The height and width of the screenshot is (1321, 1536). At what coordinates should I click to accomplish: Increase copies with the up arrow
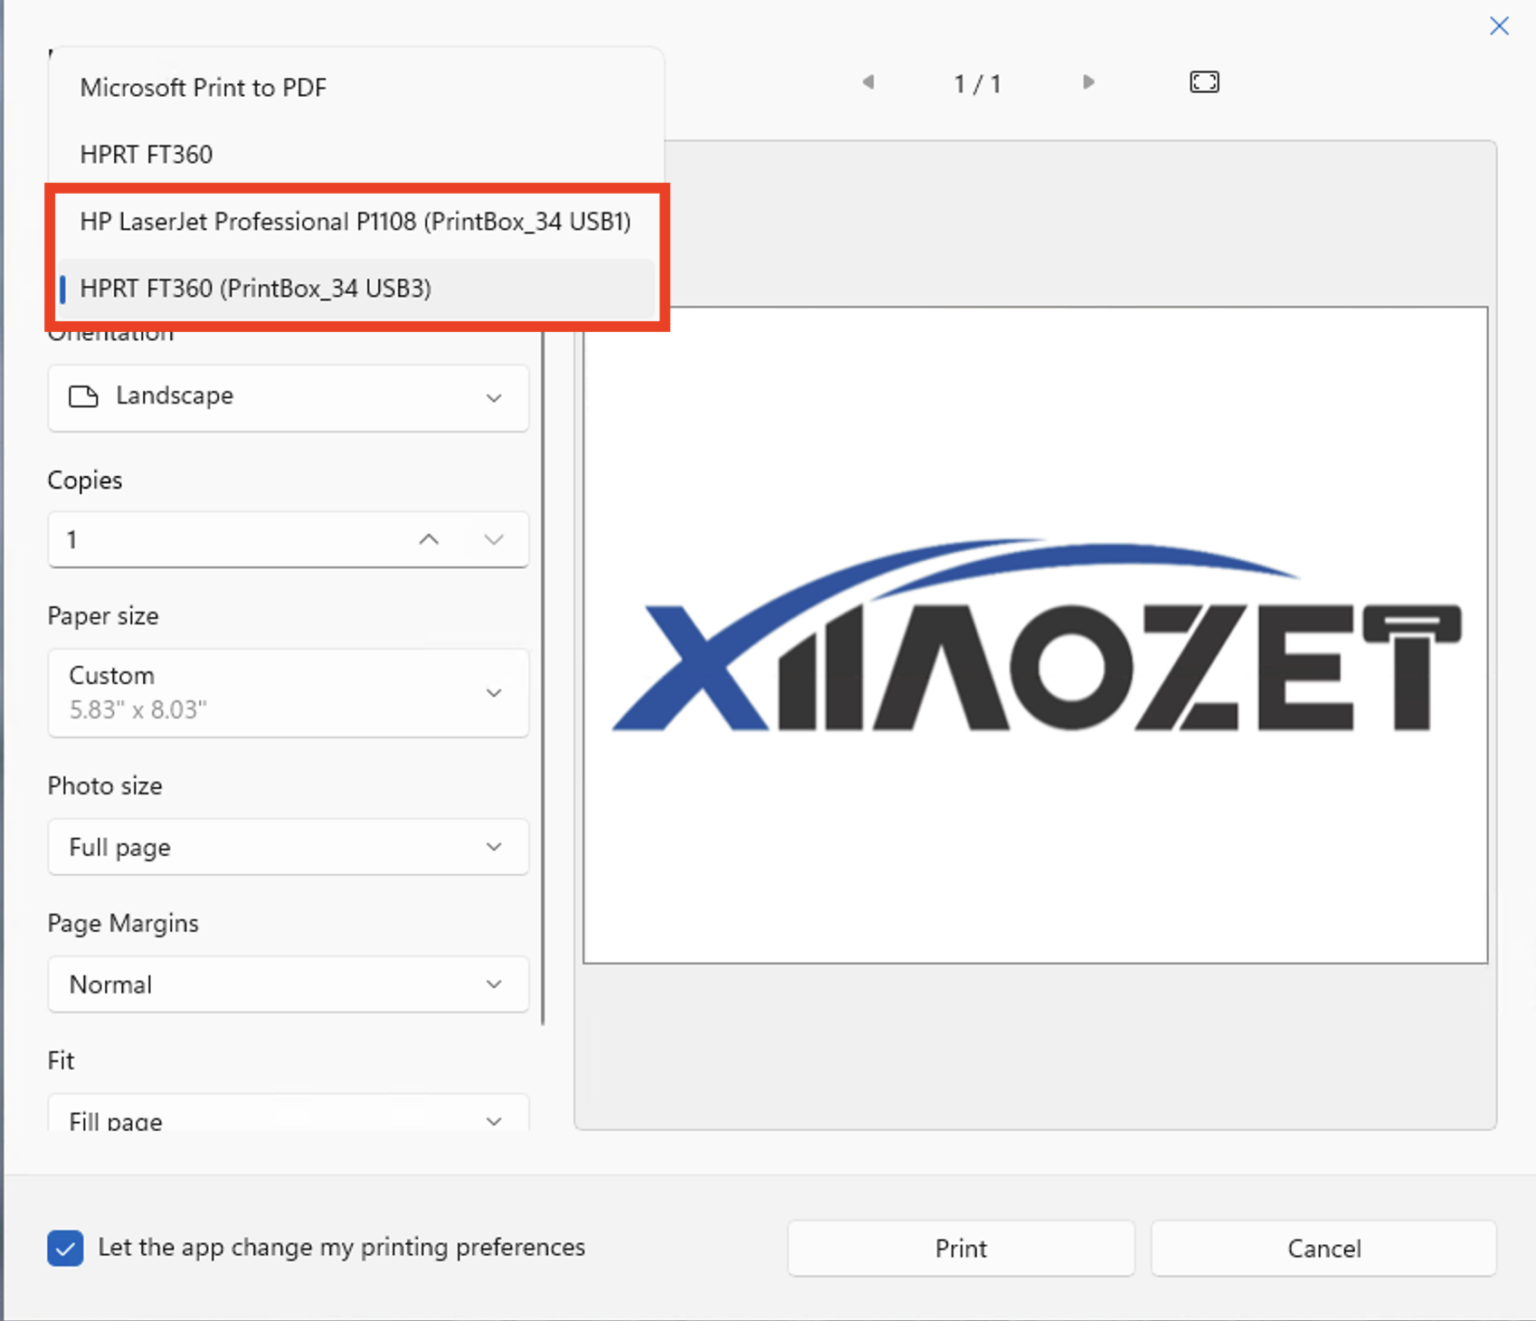click(429, 540)
